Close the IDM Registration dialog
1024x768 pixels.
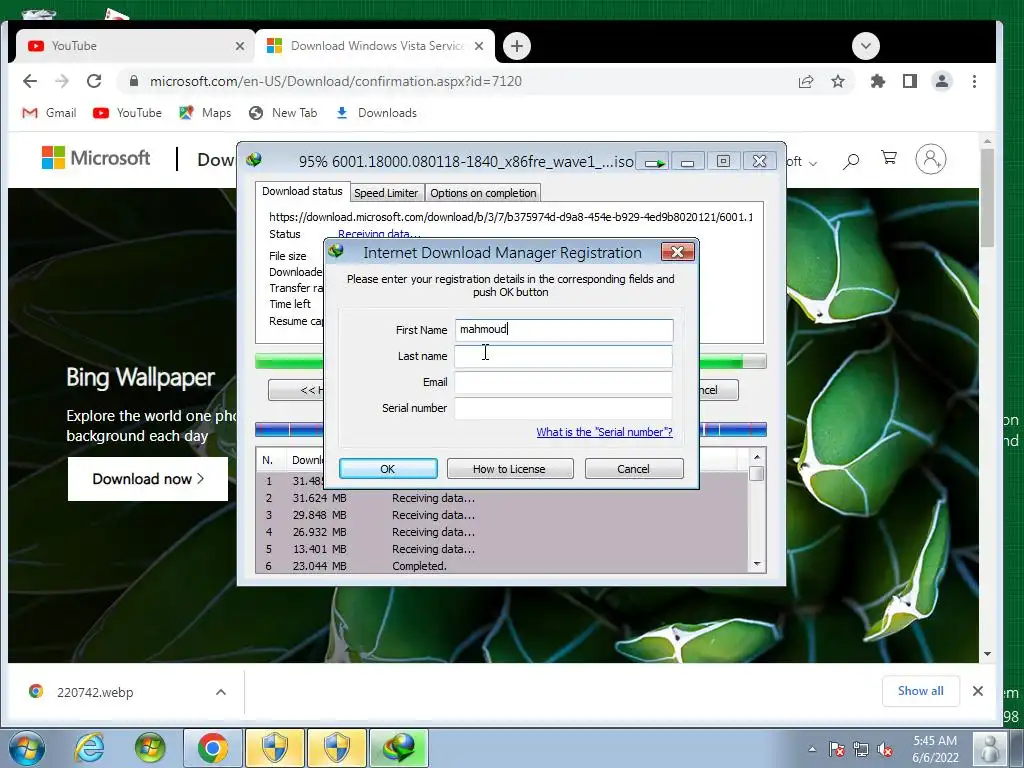(677, 252)
